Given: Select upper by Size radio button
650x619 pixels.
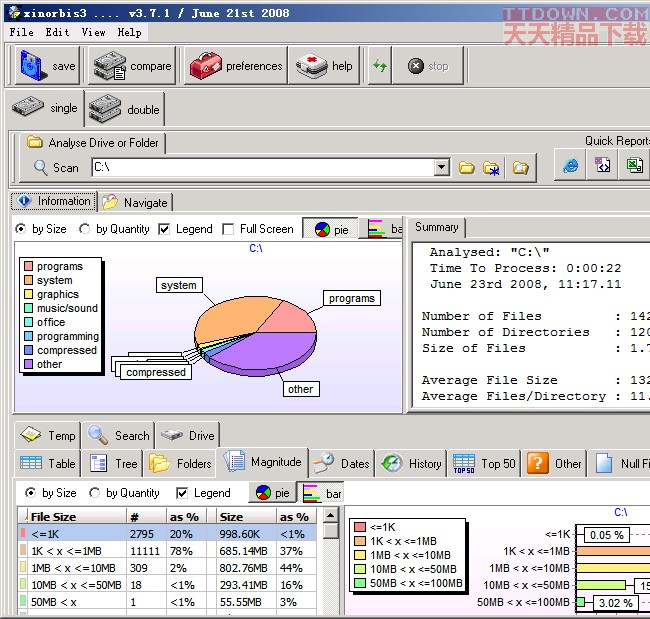Looking at the screenshot, I should click(x=20, y=228).
